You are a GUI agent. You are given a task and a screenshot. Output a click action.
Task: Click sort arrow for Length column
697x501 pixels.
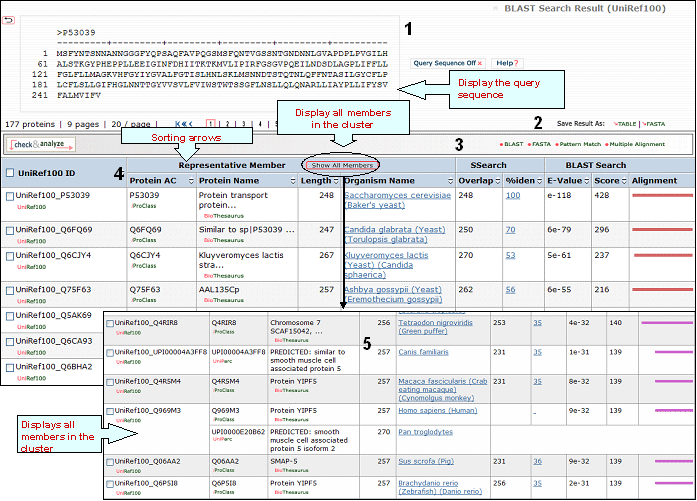coord(337,181)
